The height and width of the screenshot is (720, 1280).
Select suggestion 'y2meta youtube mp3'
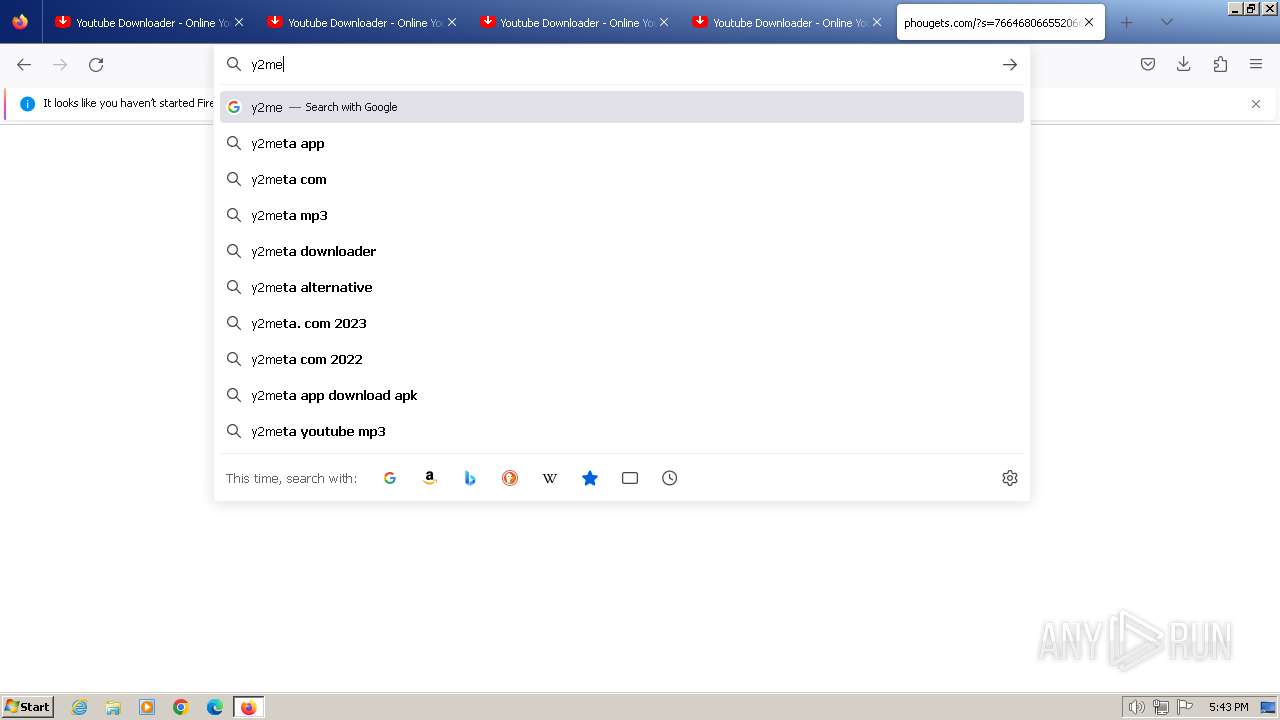pos(622,431)
